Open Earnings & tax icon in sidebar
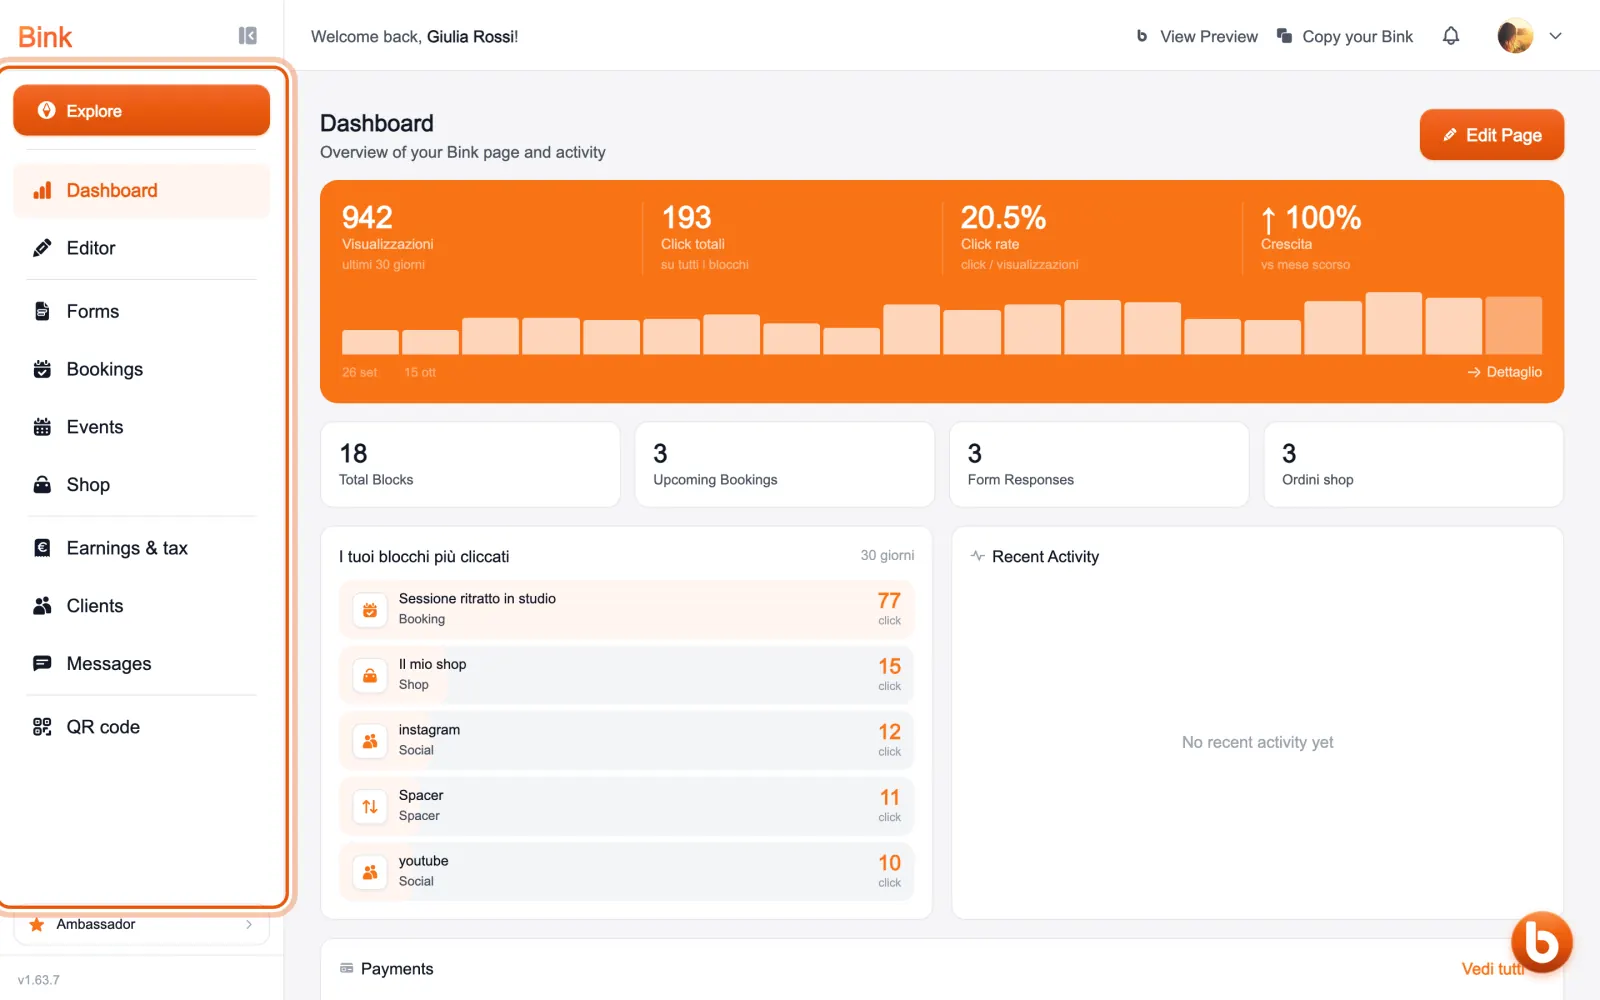Viewport: 1600px width, 1000px height. click(x=42, y=548)
